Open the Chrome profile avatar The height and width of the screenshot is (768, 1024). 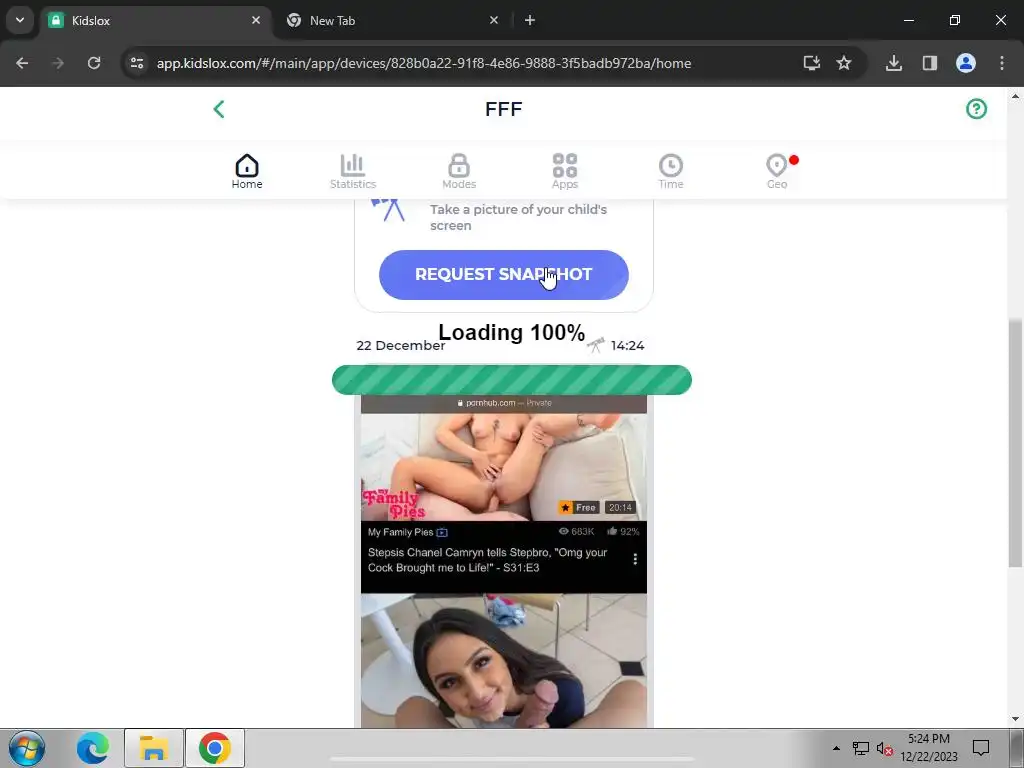click(x=966, y=63)
